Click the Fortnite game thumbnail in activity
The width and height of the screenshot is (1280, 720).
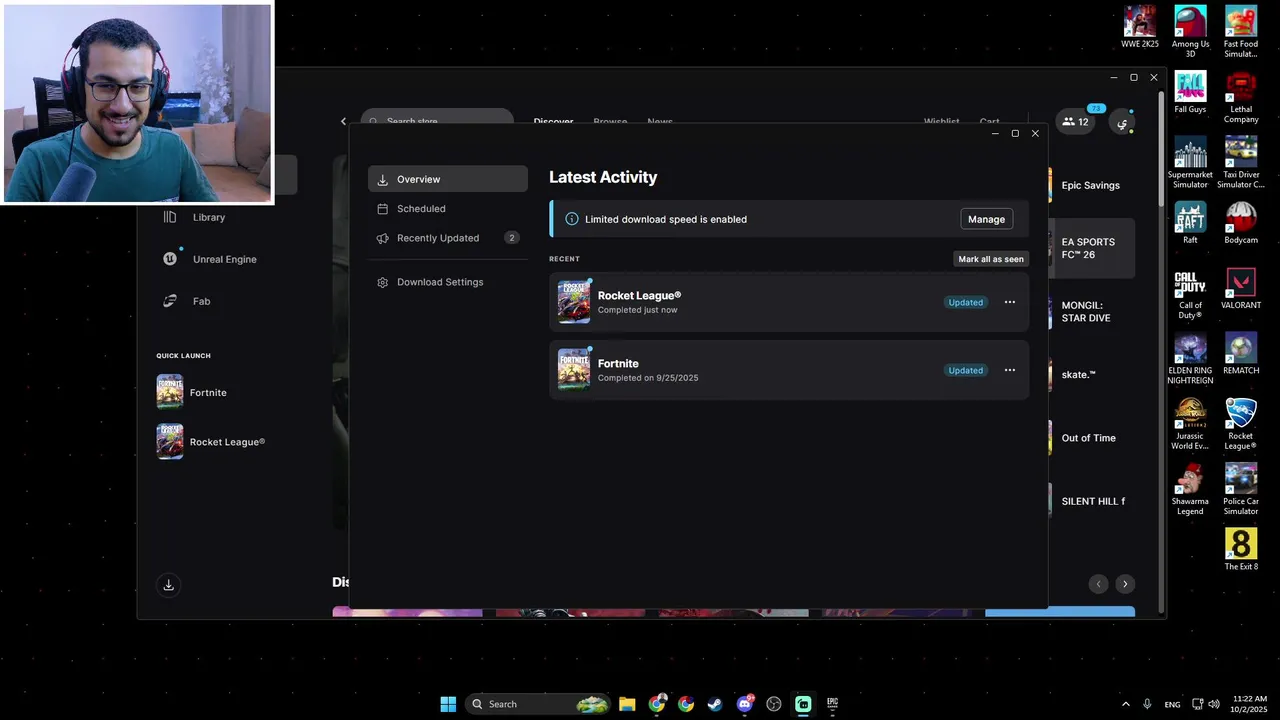574,370
